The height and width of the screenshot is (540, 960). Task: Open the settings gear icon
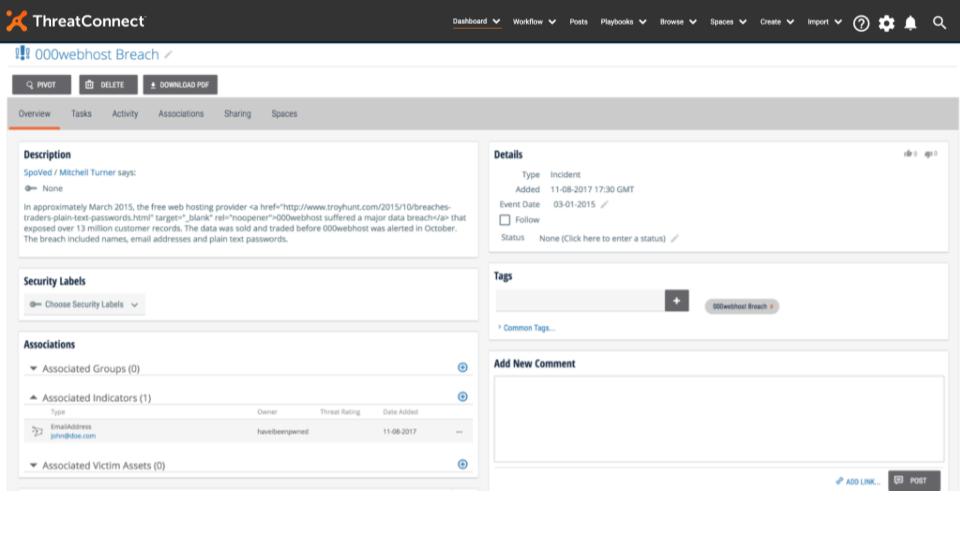point(886,23)
